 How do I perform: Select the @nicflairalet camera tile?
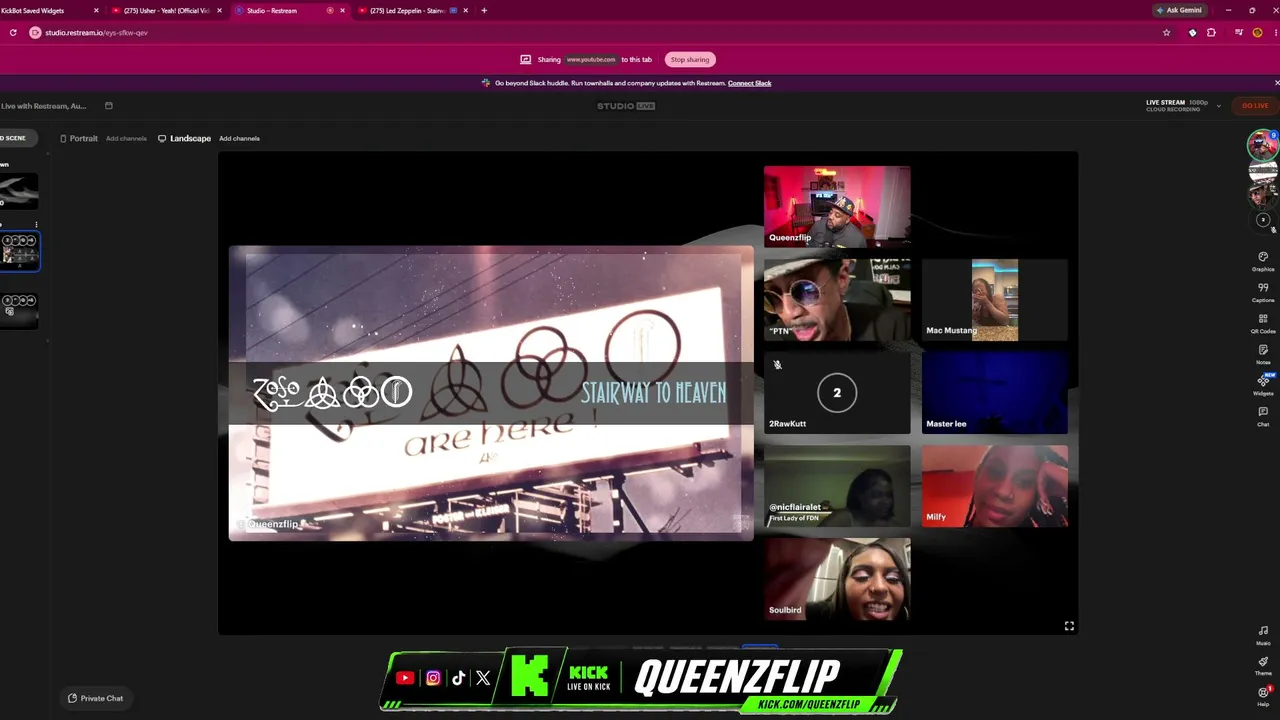coord(837,486)
